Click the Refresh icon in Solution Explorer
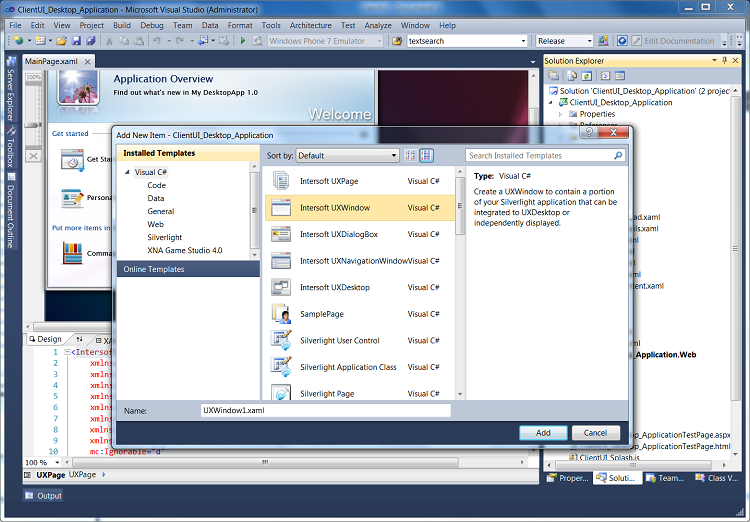 coord(587,76)
